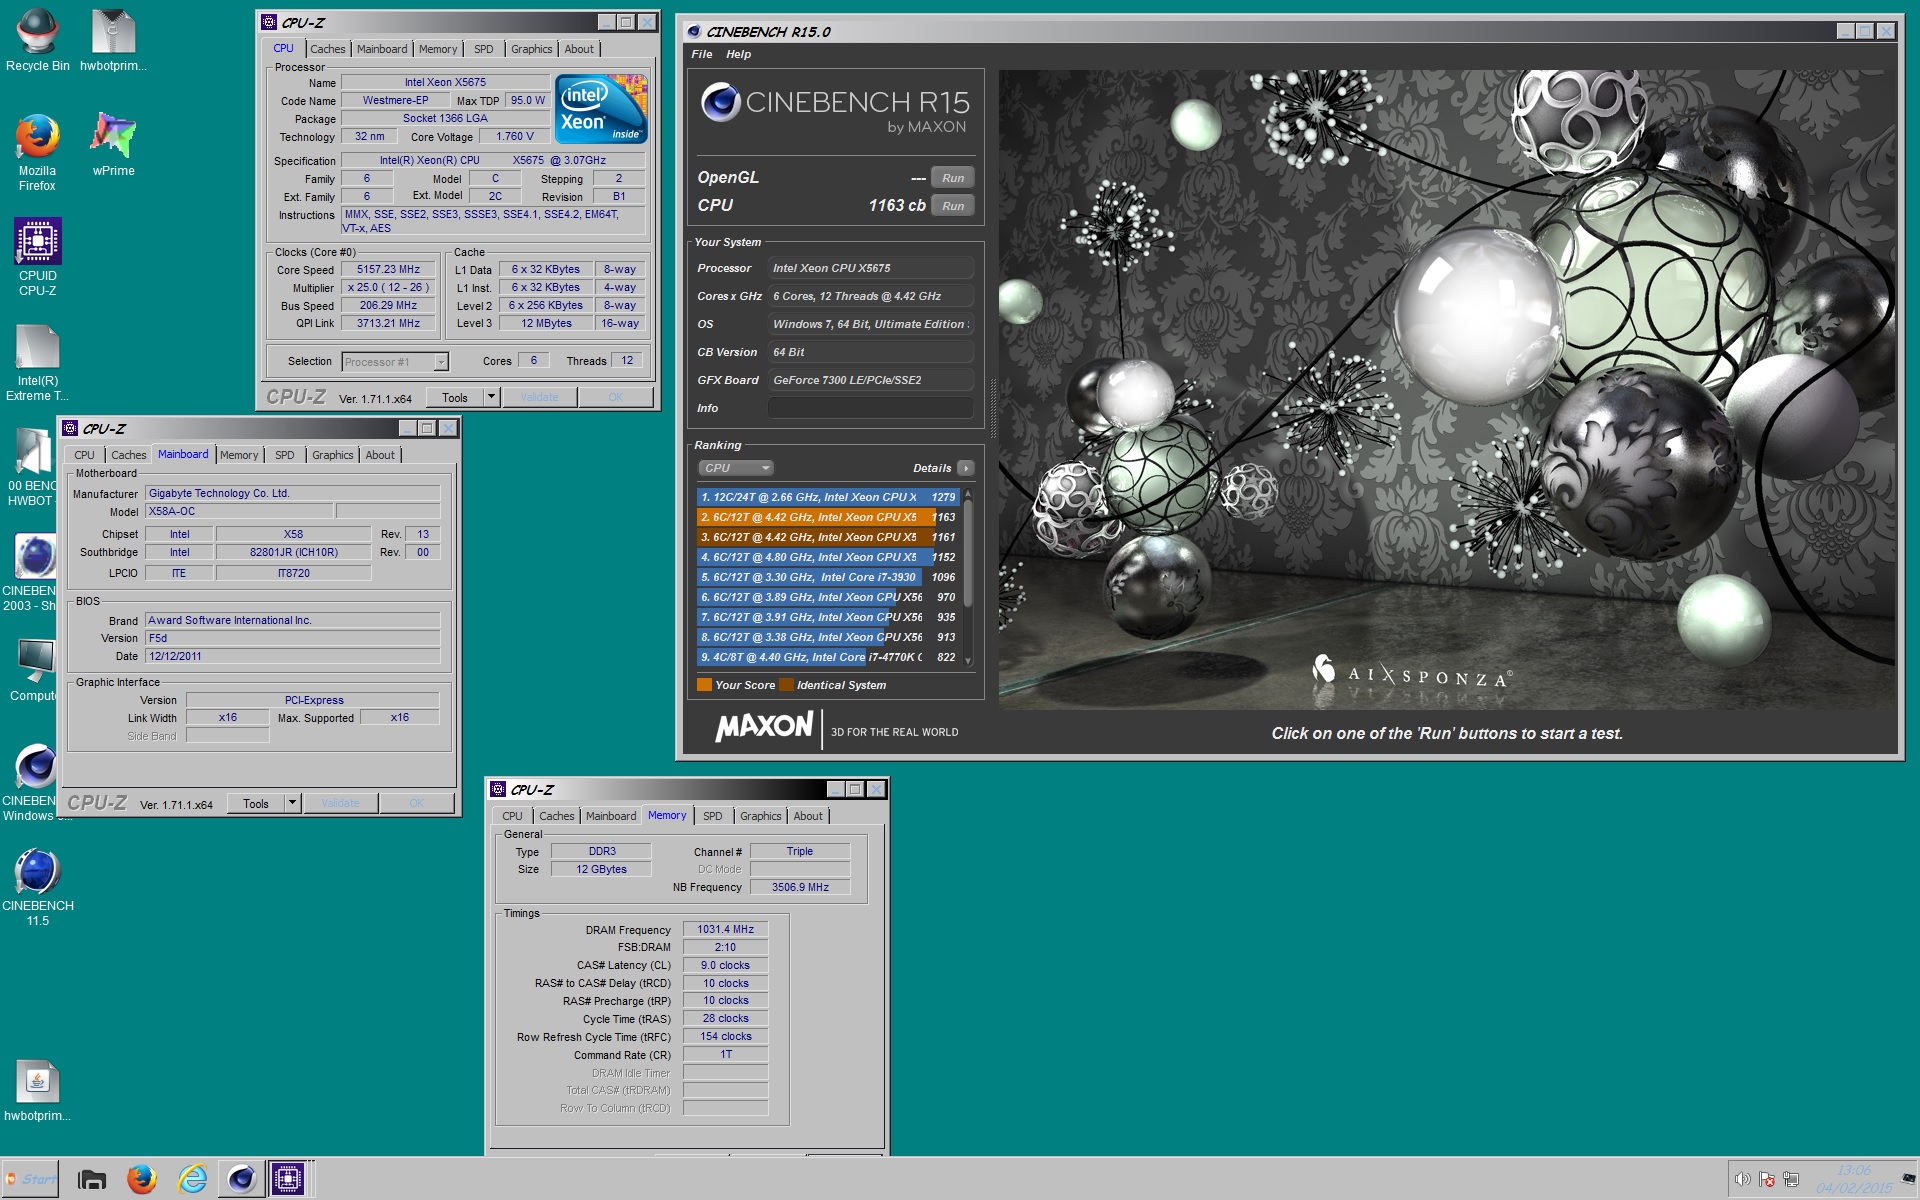1920x1200 pixels.
Task: Click the GFX Board GeForce 7300 LE field
Action: pos(870,380)
